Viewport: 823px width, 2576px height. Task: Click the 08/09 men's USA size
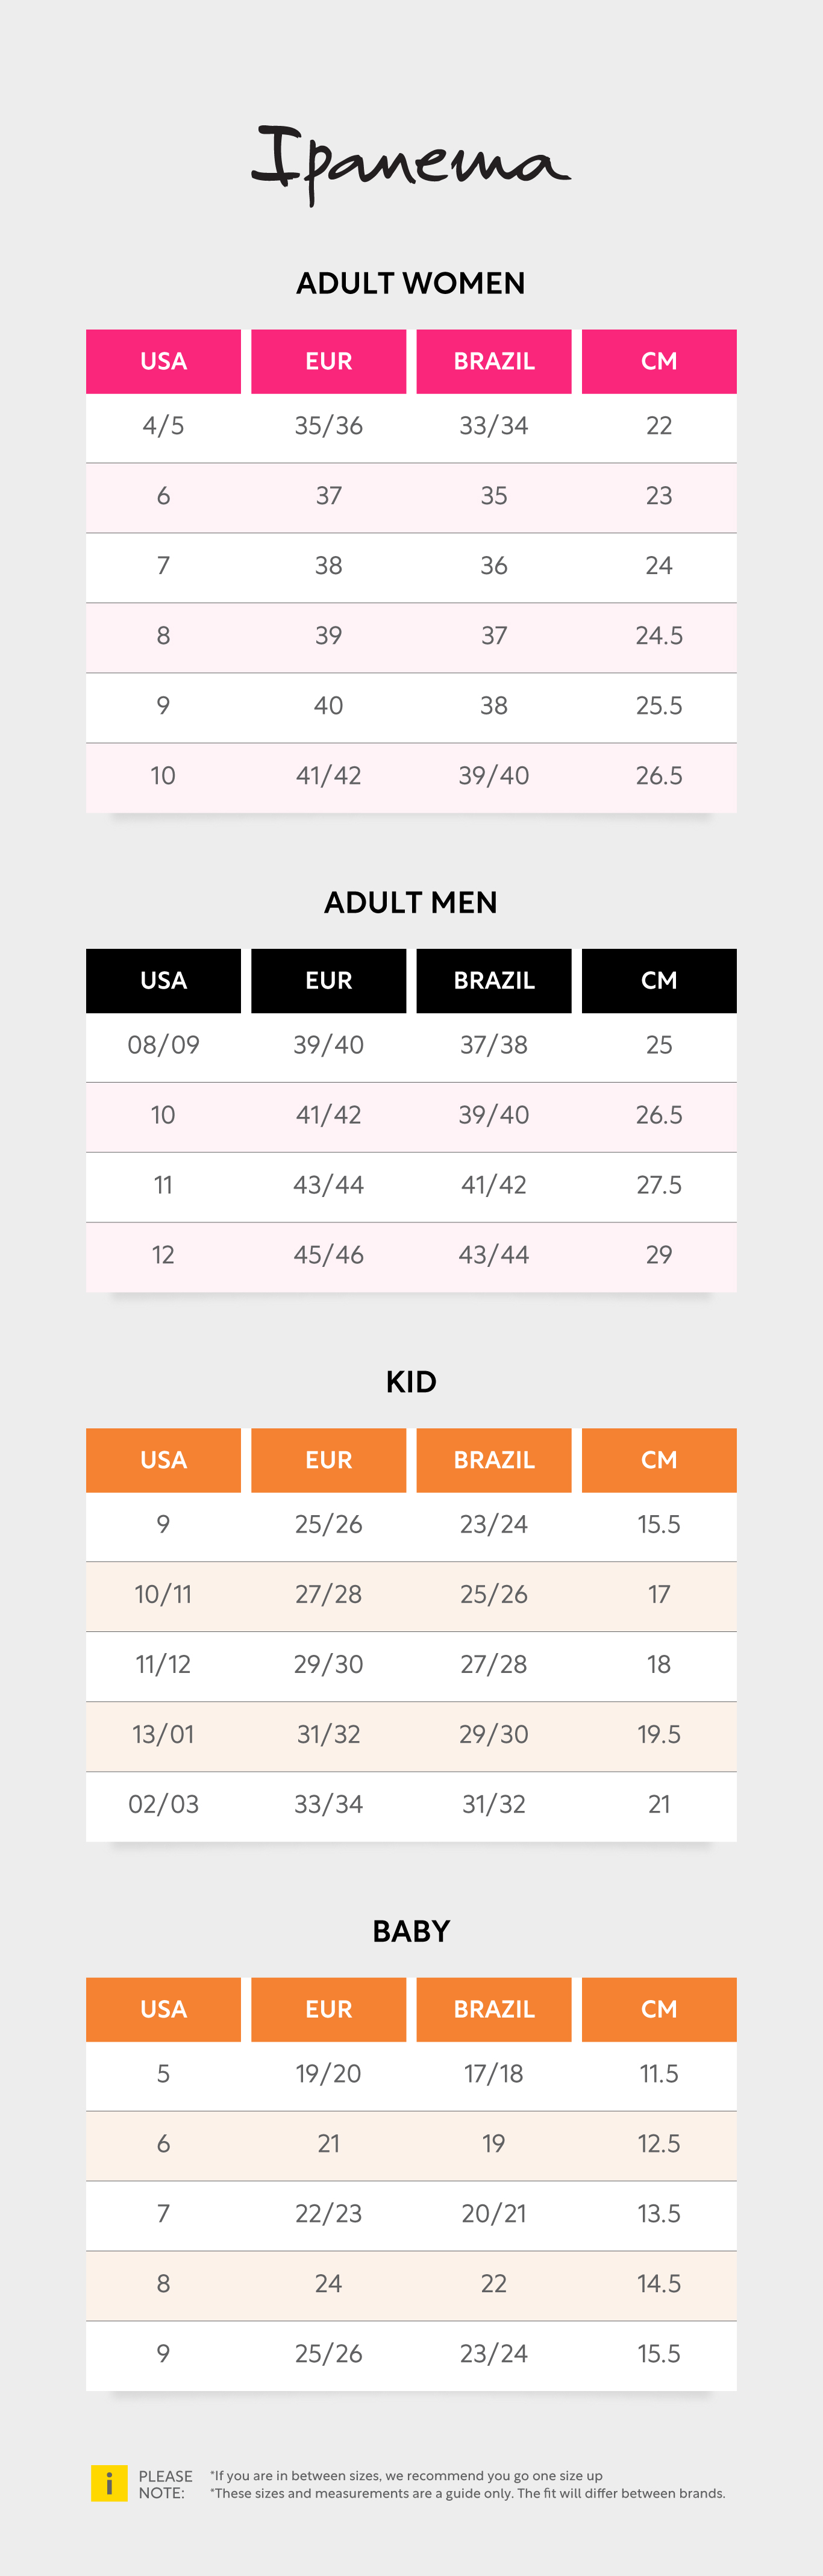coord(163,1045)
